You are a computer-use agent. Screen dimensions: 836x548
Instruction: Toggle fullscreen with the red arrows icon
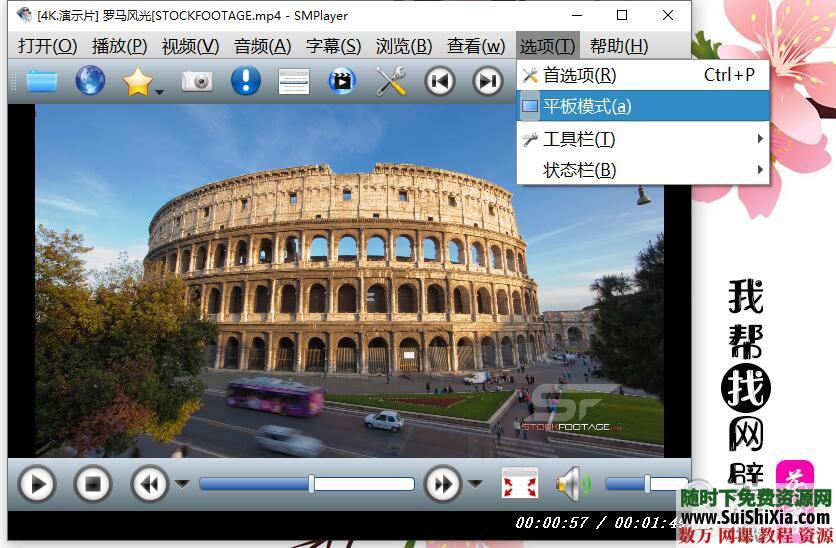[519, 485]
